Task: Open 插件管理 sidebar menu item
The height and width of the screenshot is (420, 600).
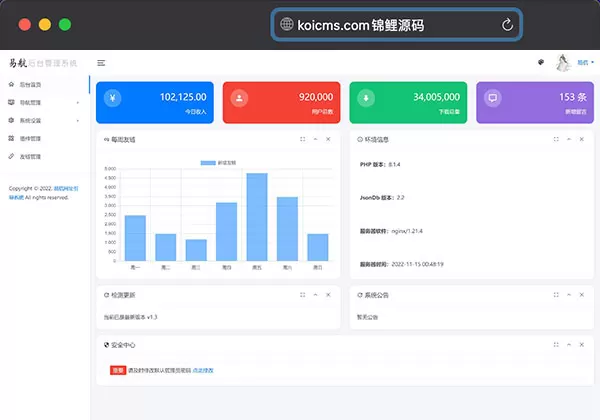Action: pos(44,138)
